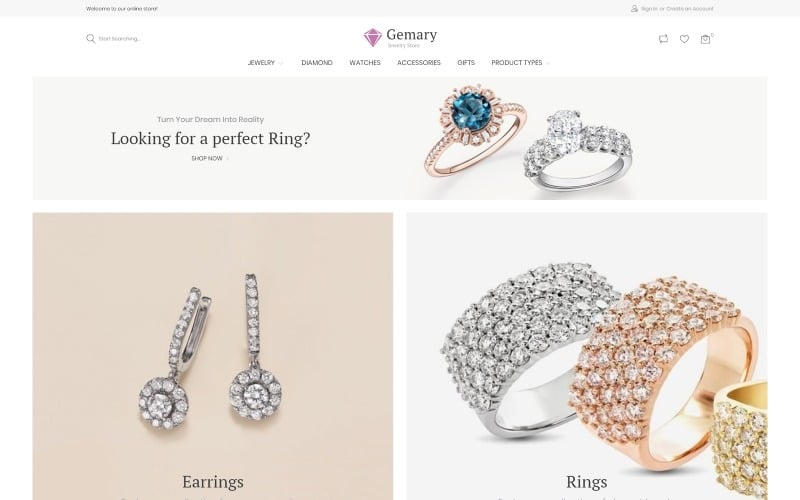Open the Gifts menu item
Image resolution: width=800 pixels, height=500 pixels.
[466, 63]
